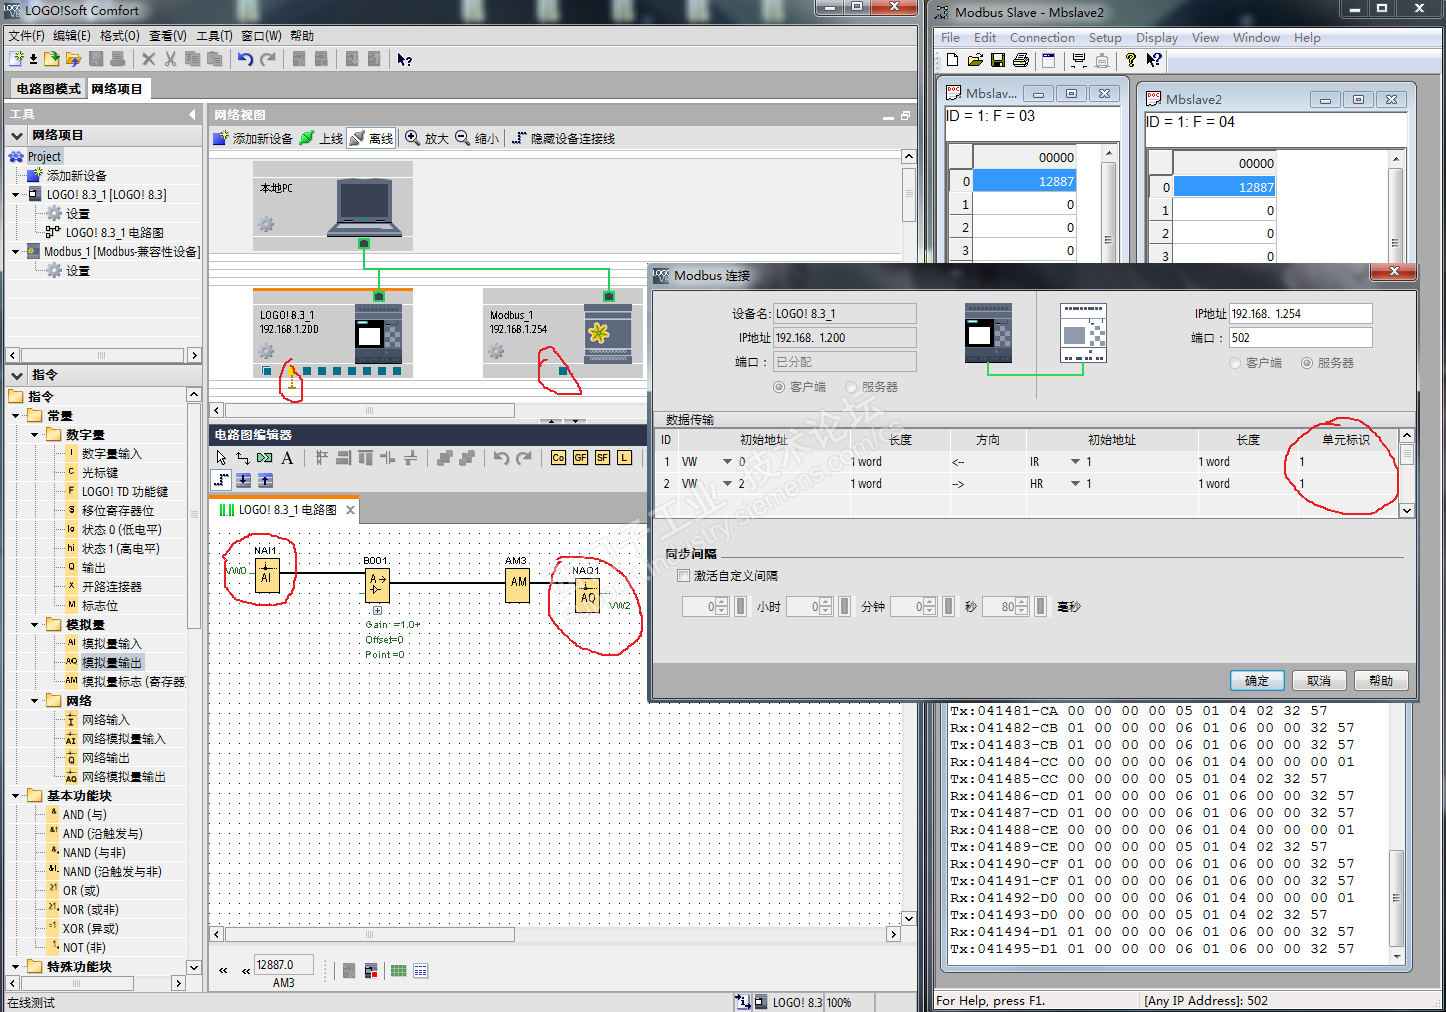1446x1012 pixels.
Task: Enable the custom sync interval checkbox
Action: (684, 576)
